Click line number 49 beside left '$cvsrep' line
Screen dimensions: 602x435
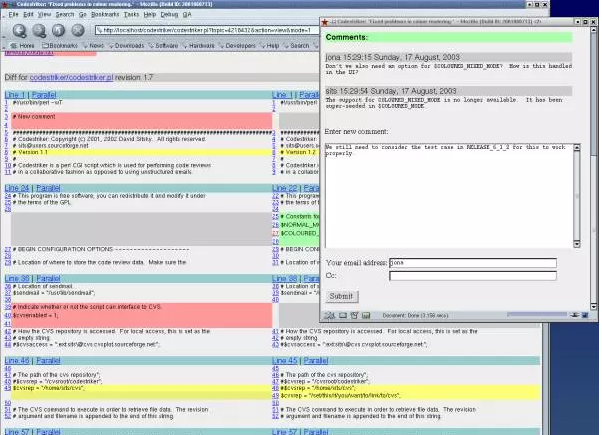pyautogui.click(x=8, y=388)
